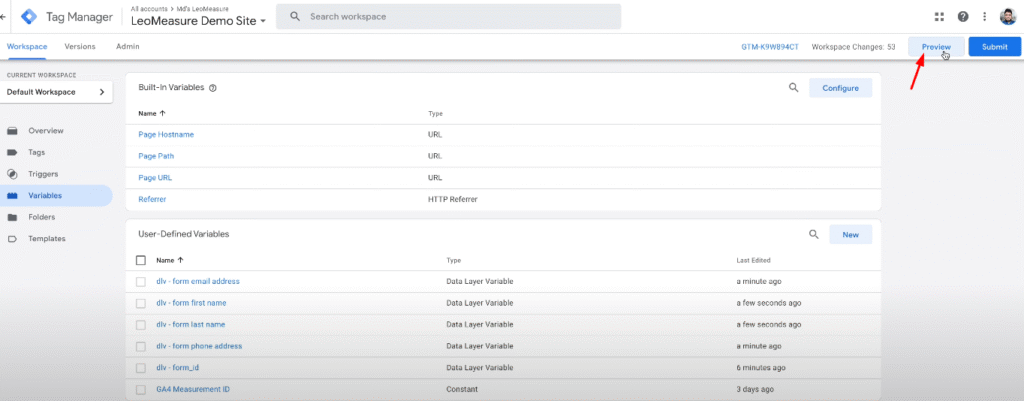Viewport: 1024px width, 401px height.
Task: Click the Tag Manager logo icon
Action: [29, 16]
